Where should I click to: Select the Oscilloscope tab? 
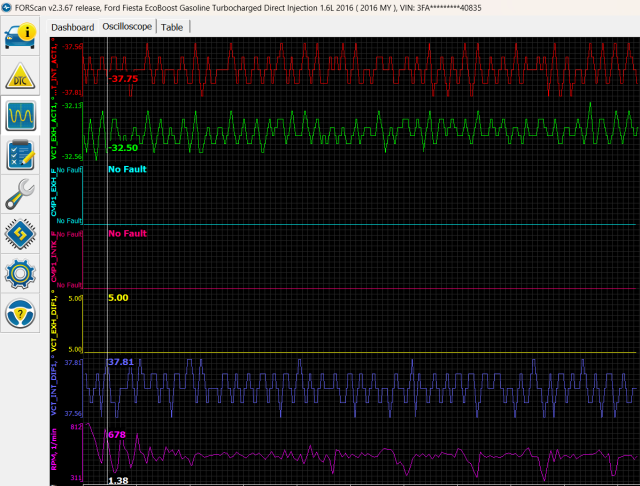pyautogui.click(x=127, y=27)
